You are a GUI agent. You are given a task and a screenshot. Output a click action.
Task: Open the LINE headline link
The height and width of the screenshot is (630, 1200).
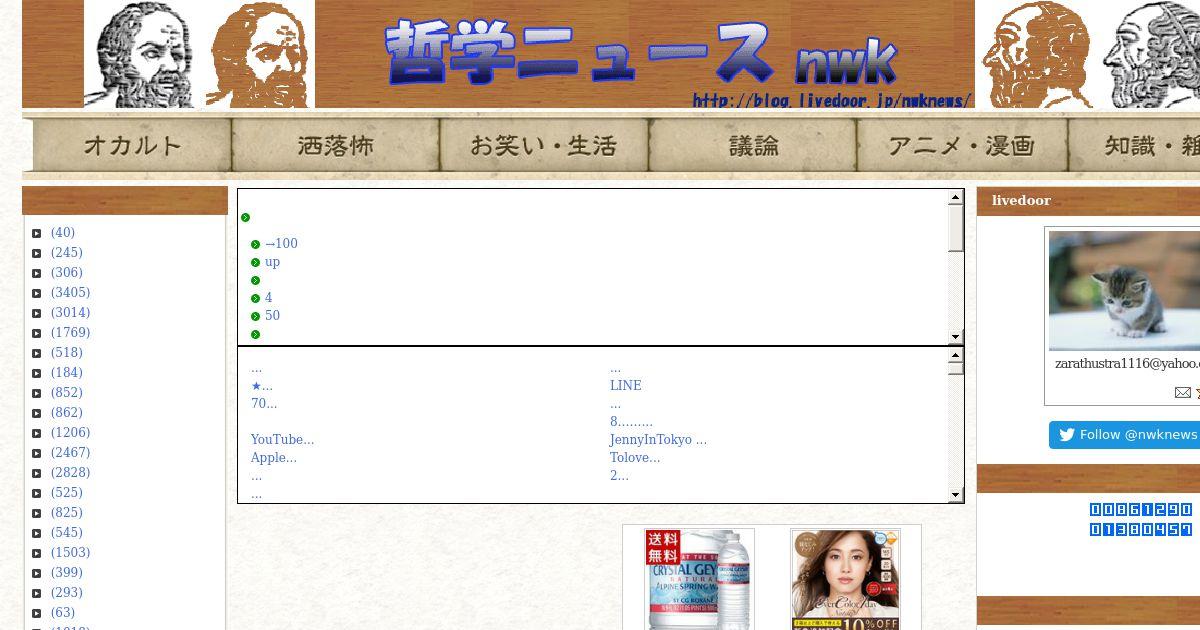[626, 386]
